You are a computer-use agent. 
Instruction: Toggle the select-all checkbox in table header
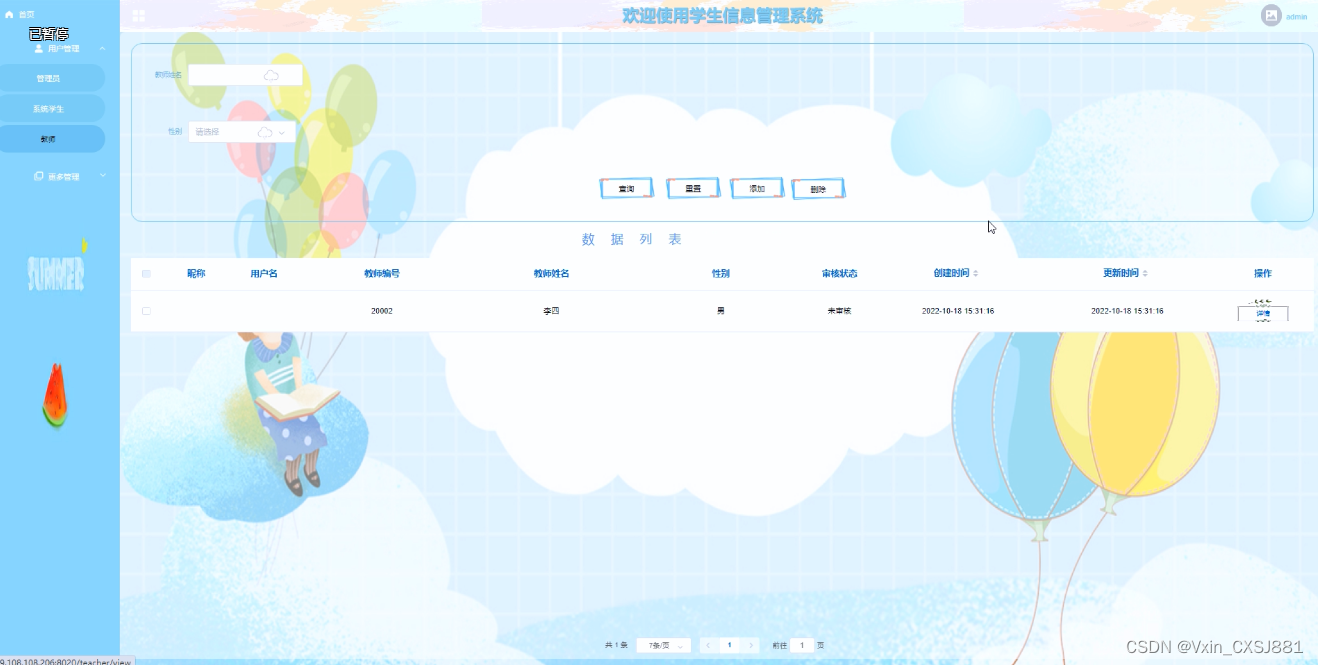click(146, 273)
